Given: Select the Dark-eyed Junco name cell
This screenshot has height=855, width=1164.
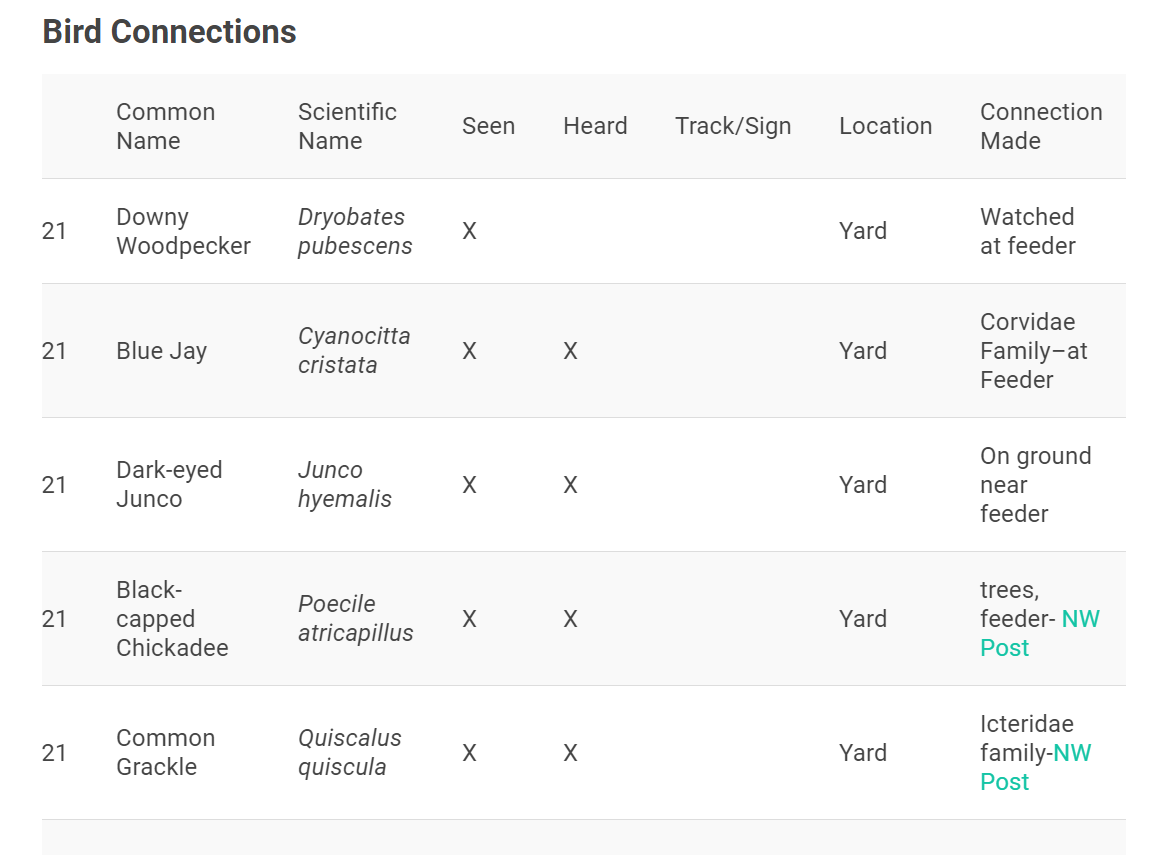Looking at the screenshot, I should click(x=169, y=485).
